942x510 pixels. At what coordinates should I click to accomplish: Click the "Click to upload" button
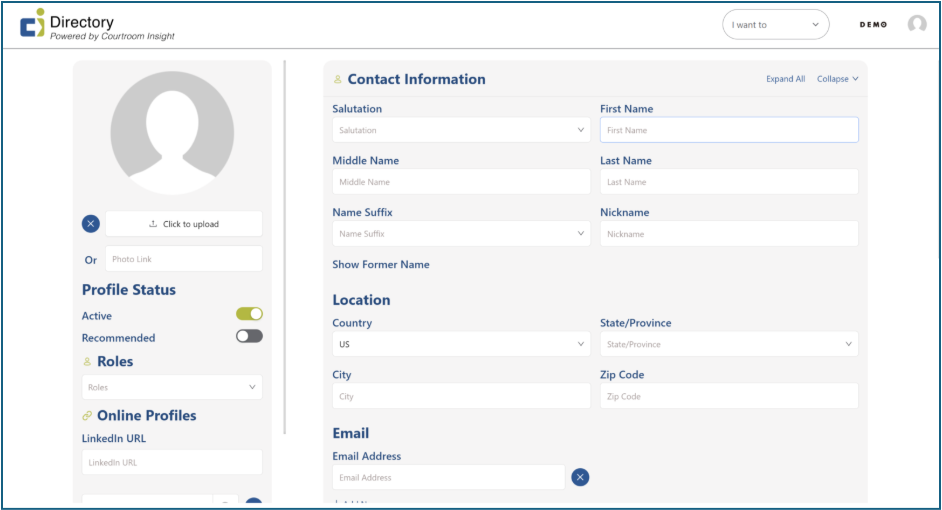click(184, 224)
